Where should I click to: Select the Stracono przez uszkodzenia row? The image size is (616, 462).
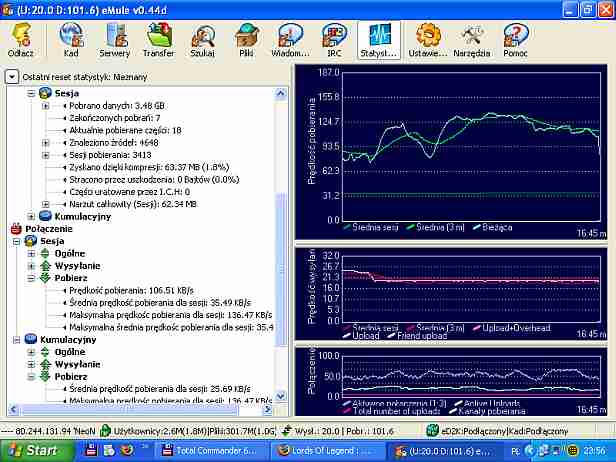point(154,180)
